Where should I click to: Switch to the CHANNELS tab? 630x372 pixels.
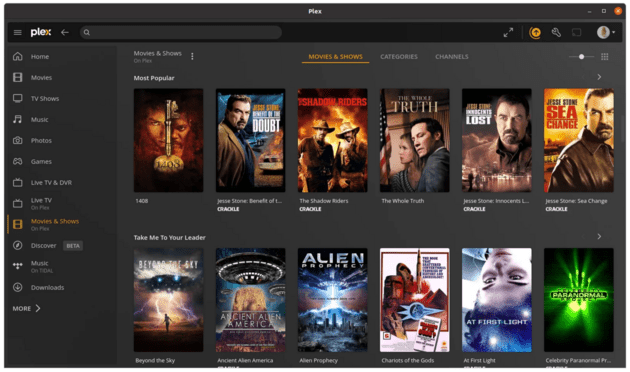pos(452,57)
